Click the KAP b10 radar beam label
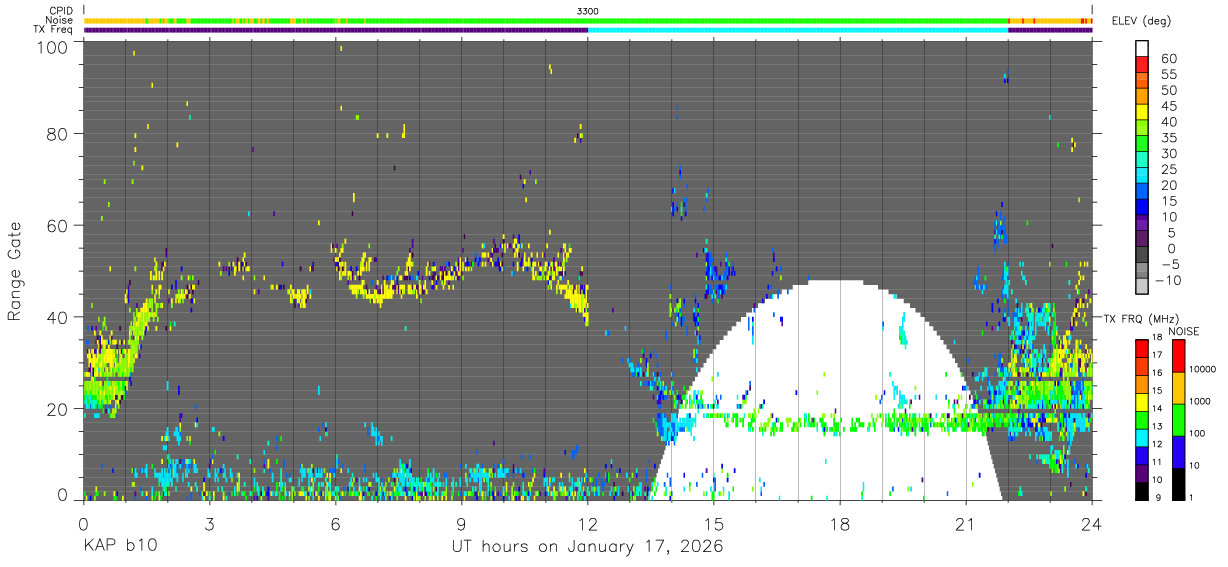1228x567 pixels. [x=119, y=547]
